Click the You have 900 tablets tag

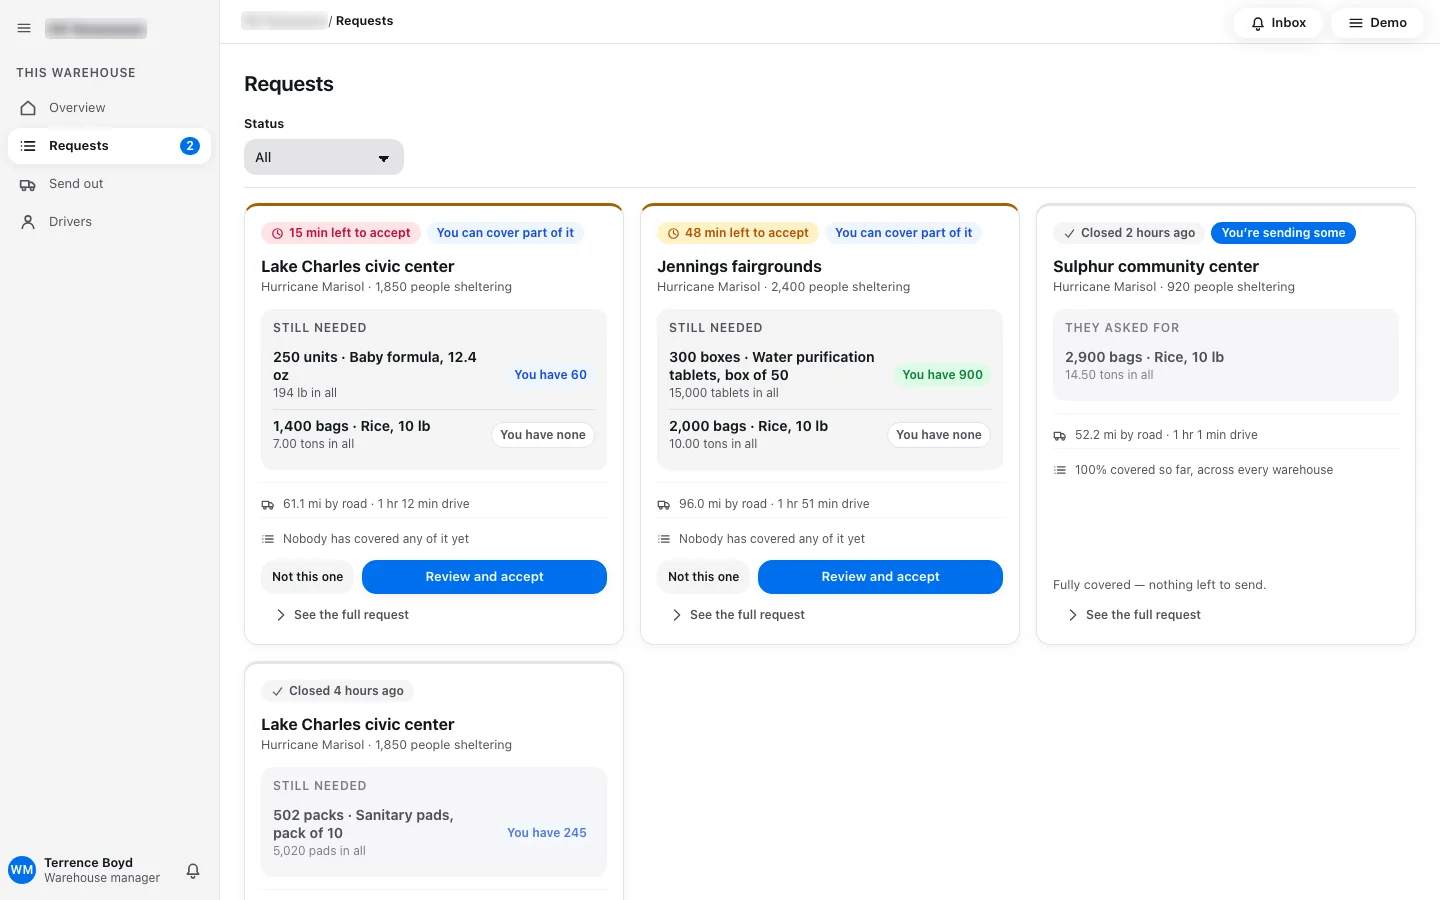(x=942, y=375)
